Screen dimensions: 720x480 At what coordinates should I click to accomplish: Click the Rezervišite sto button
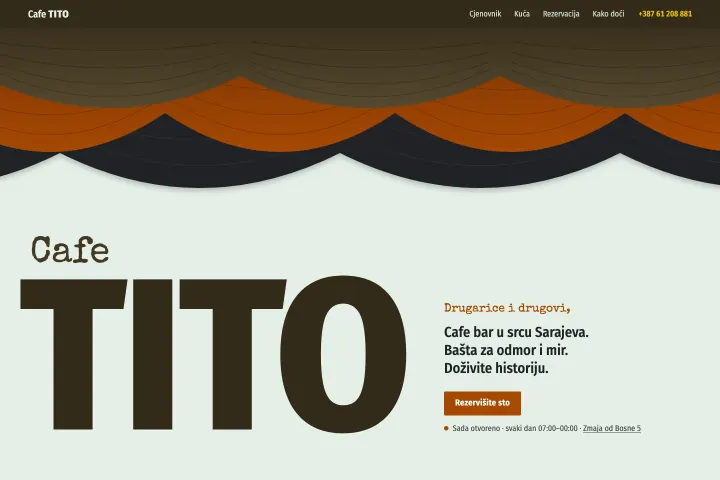(x=482, y=403)
